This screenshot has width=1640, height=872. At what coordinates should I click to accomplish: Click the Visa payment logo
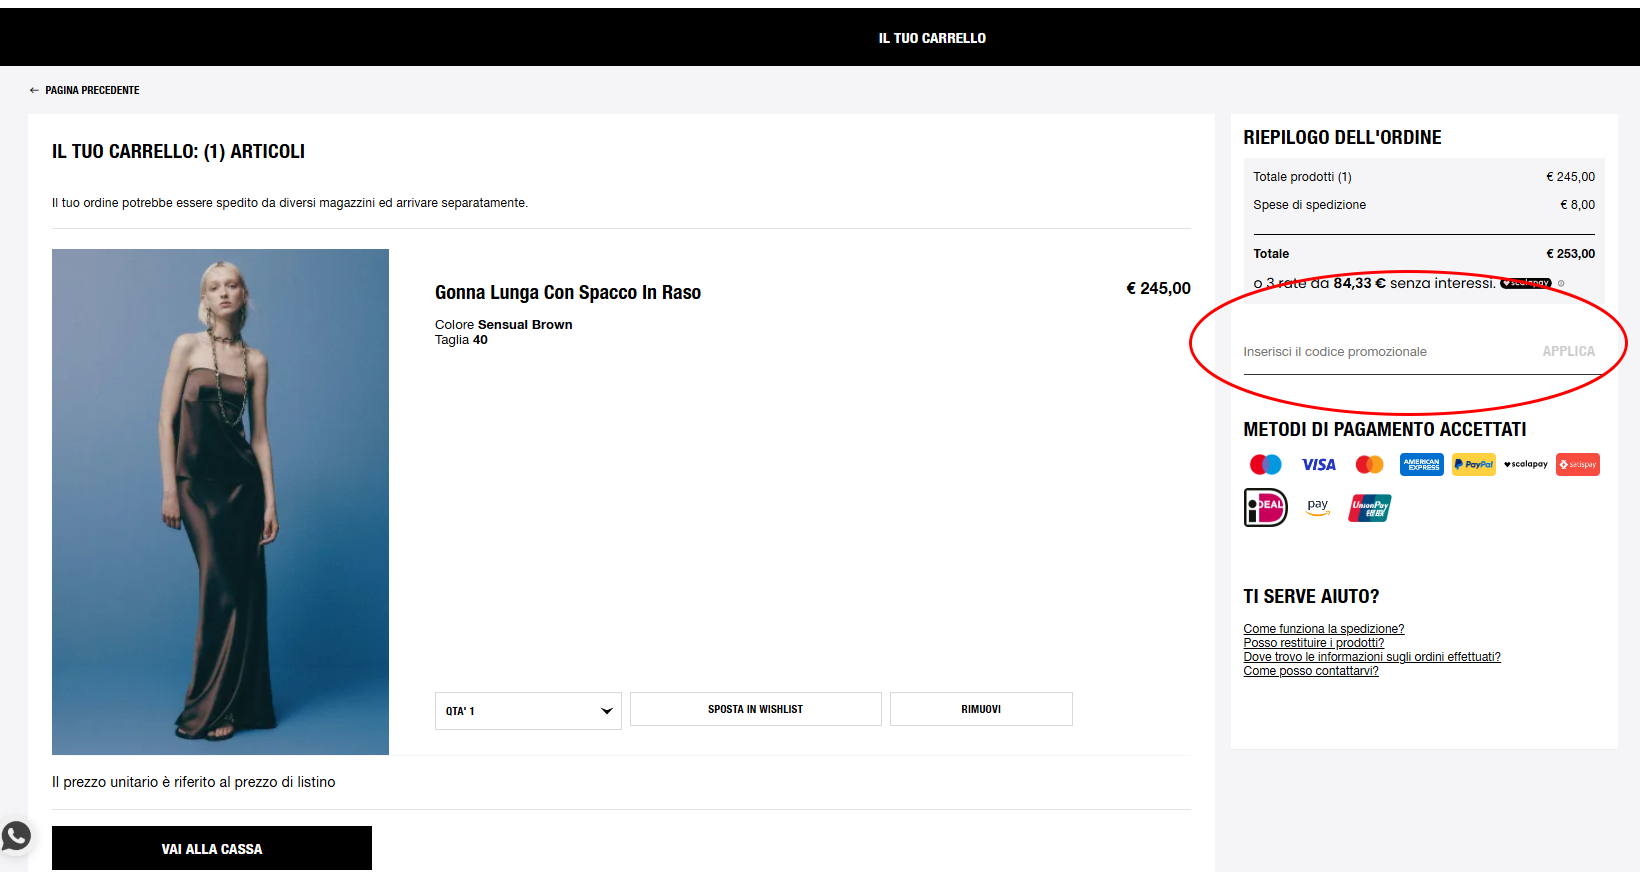(x=1318, y=464)
